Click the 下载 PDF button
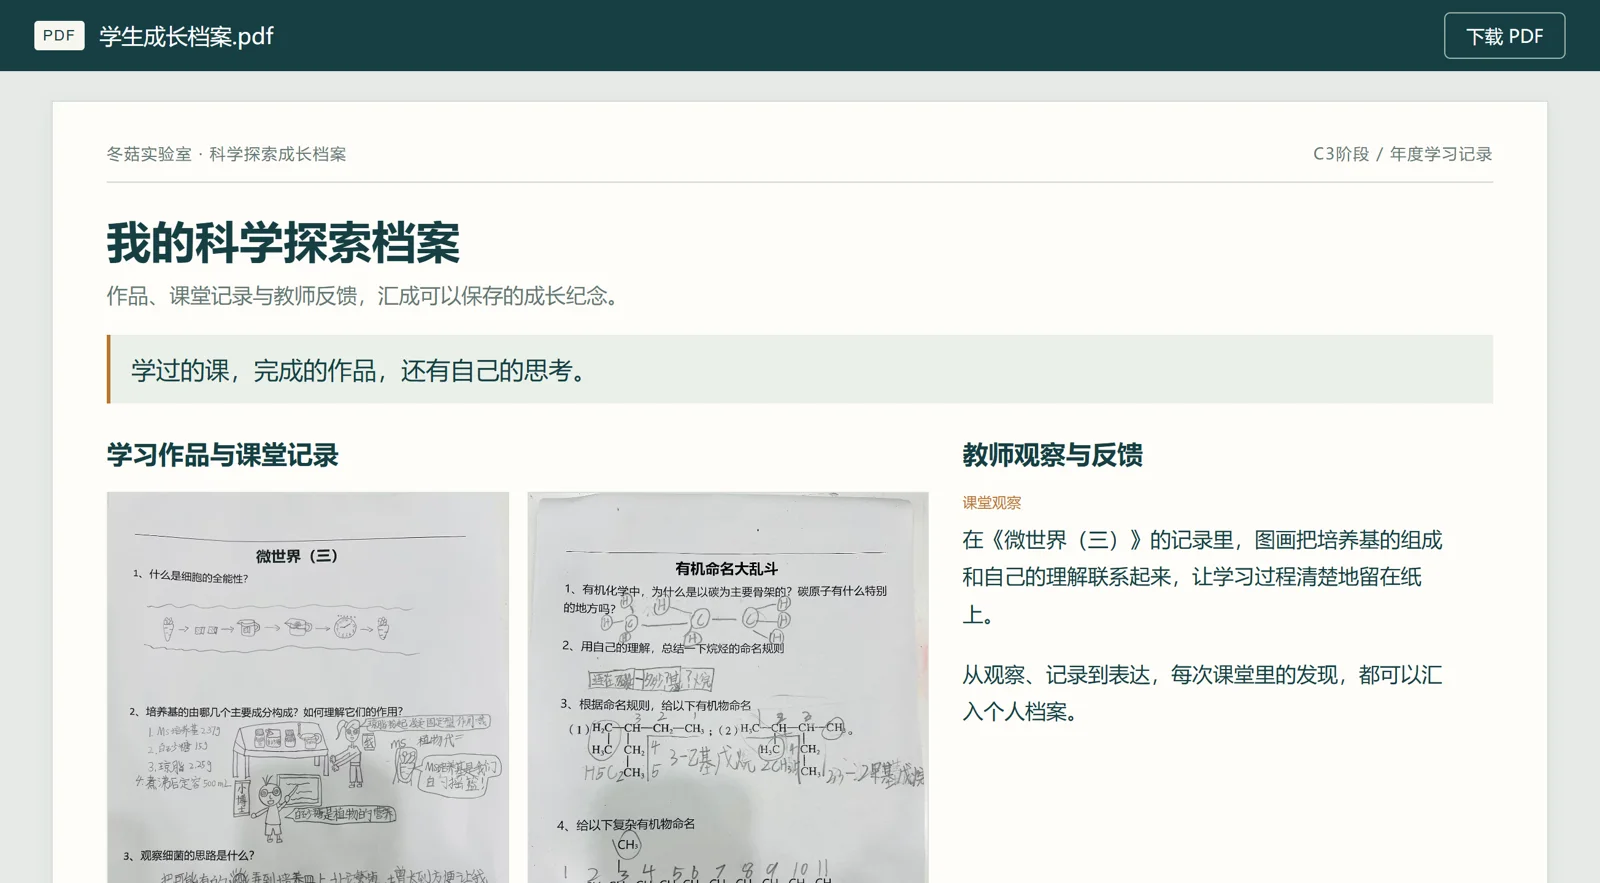The height and width of the screenshot is (883, 1600). click(1504, 36)
